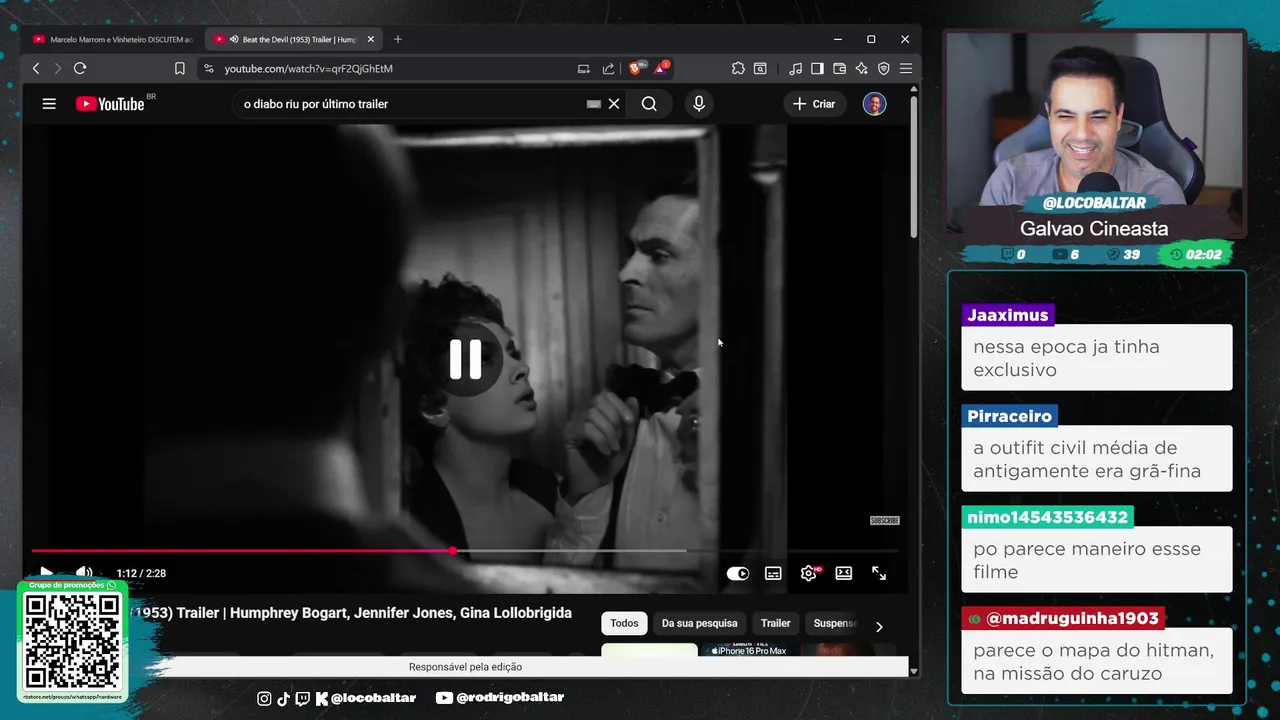Open iPhone 16 Pro Max video thumbnail
Viewport: 1280px width, 720px height.
[749, 650]
